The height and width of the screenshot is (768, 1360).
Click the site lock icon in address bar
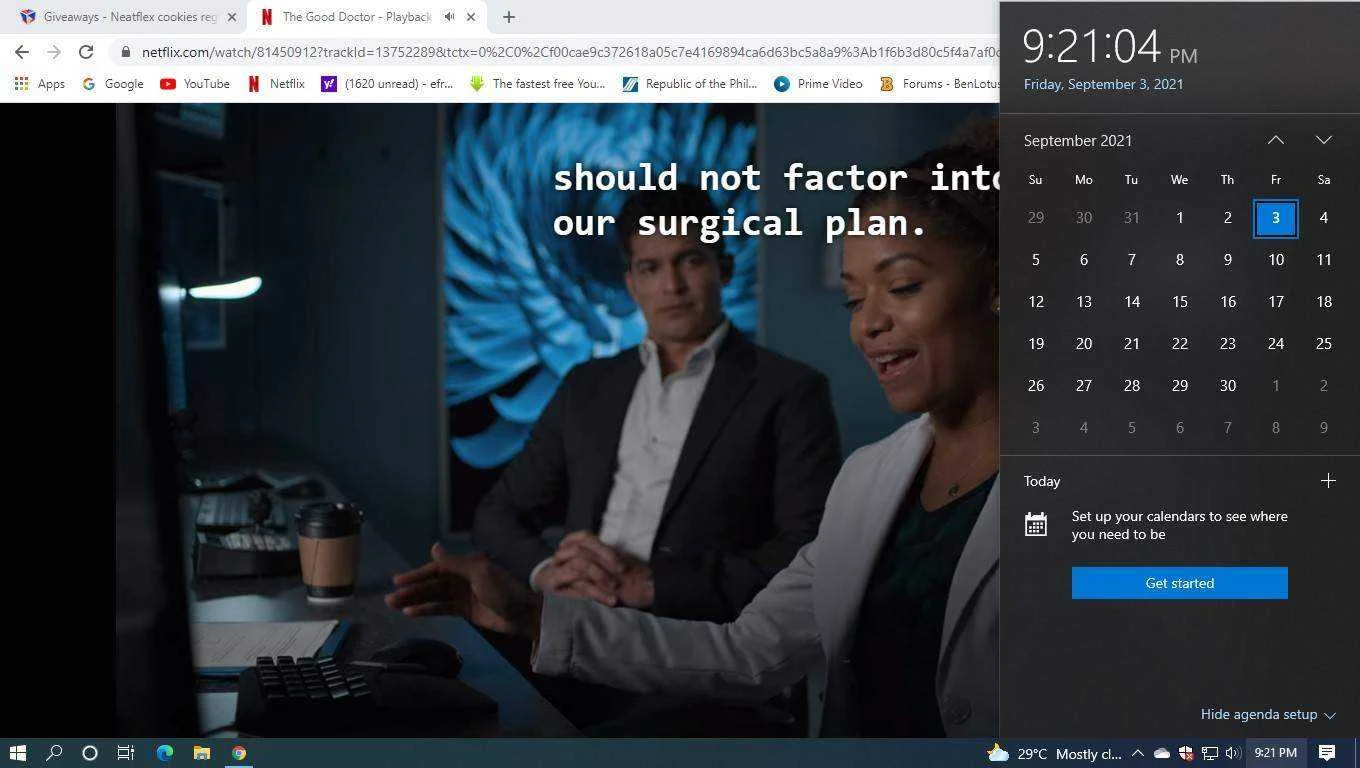(x=125, y=52)
